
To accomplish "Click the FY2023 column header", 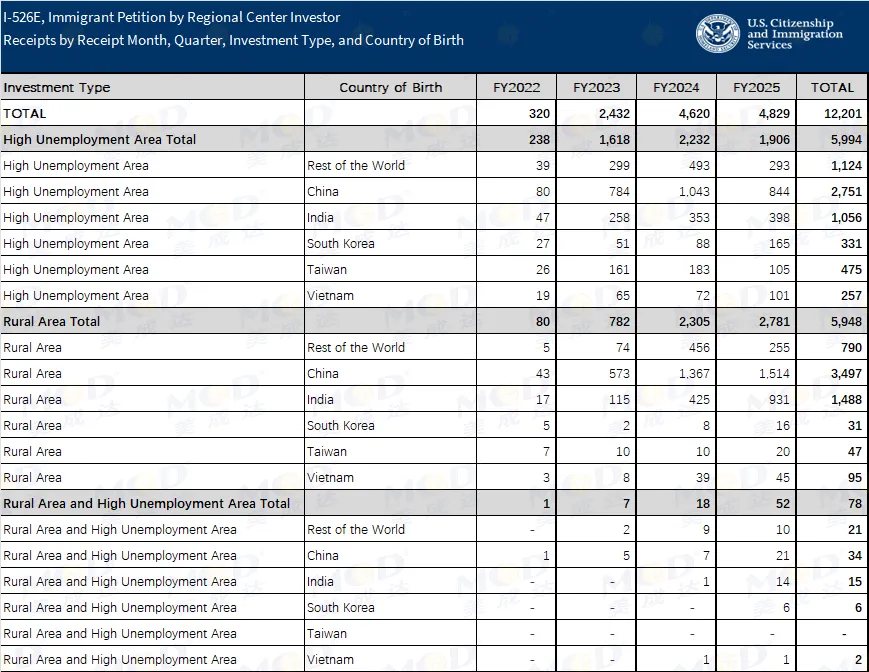I will point(596,87).
